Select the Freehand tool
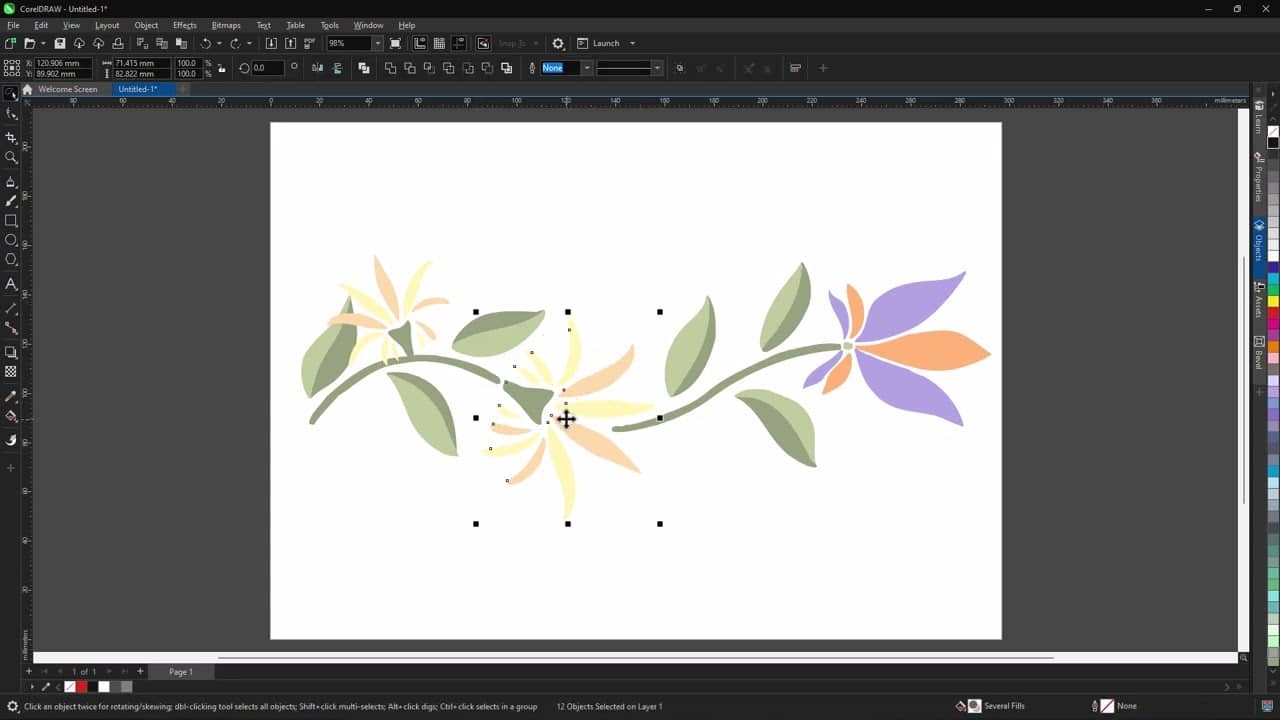1280x720 pixels. 11,182
